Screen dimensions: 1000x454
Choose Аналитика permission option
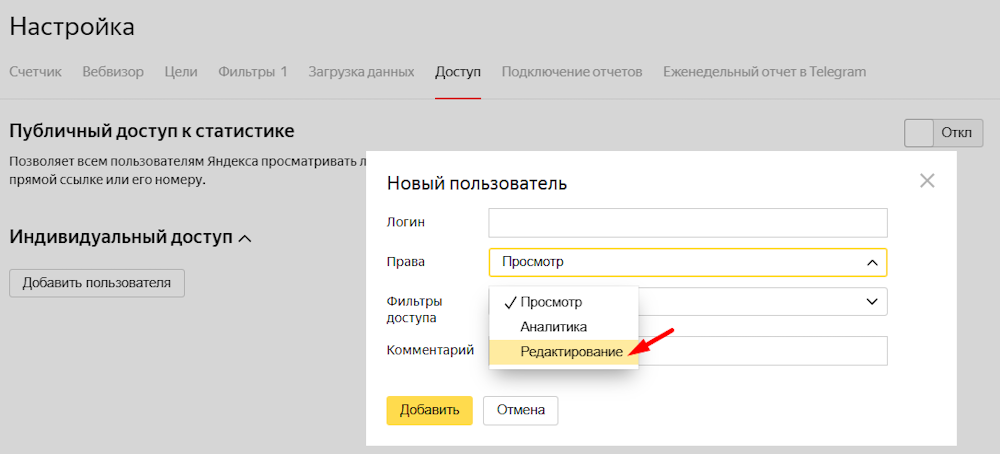coord(553,327)
